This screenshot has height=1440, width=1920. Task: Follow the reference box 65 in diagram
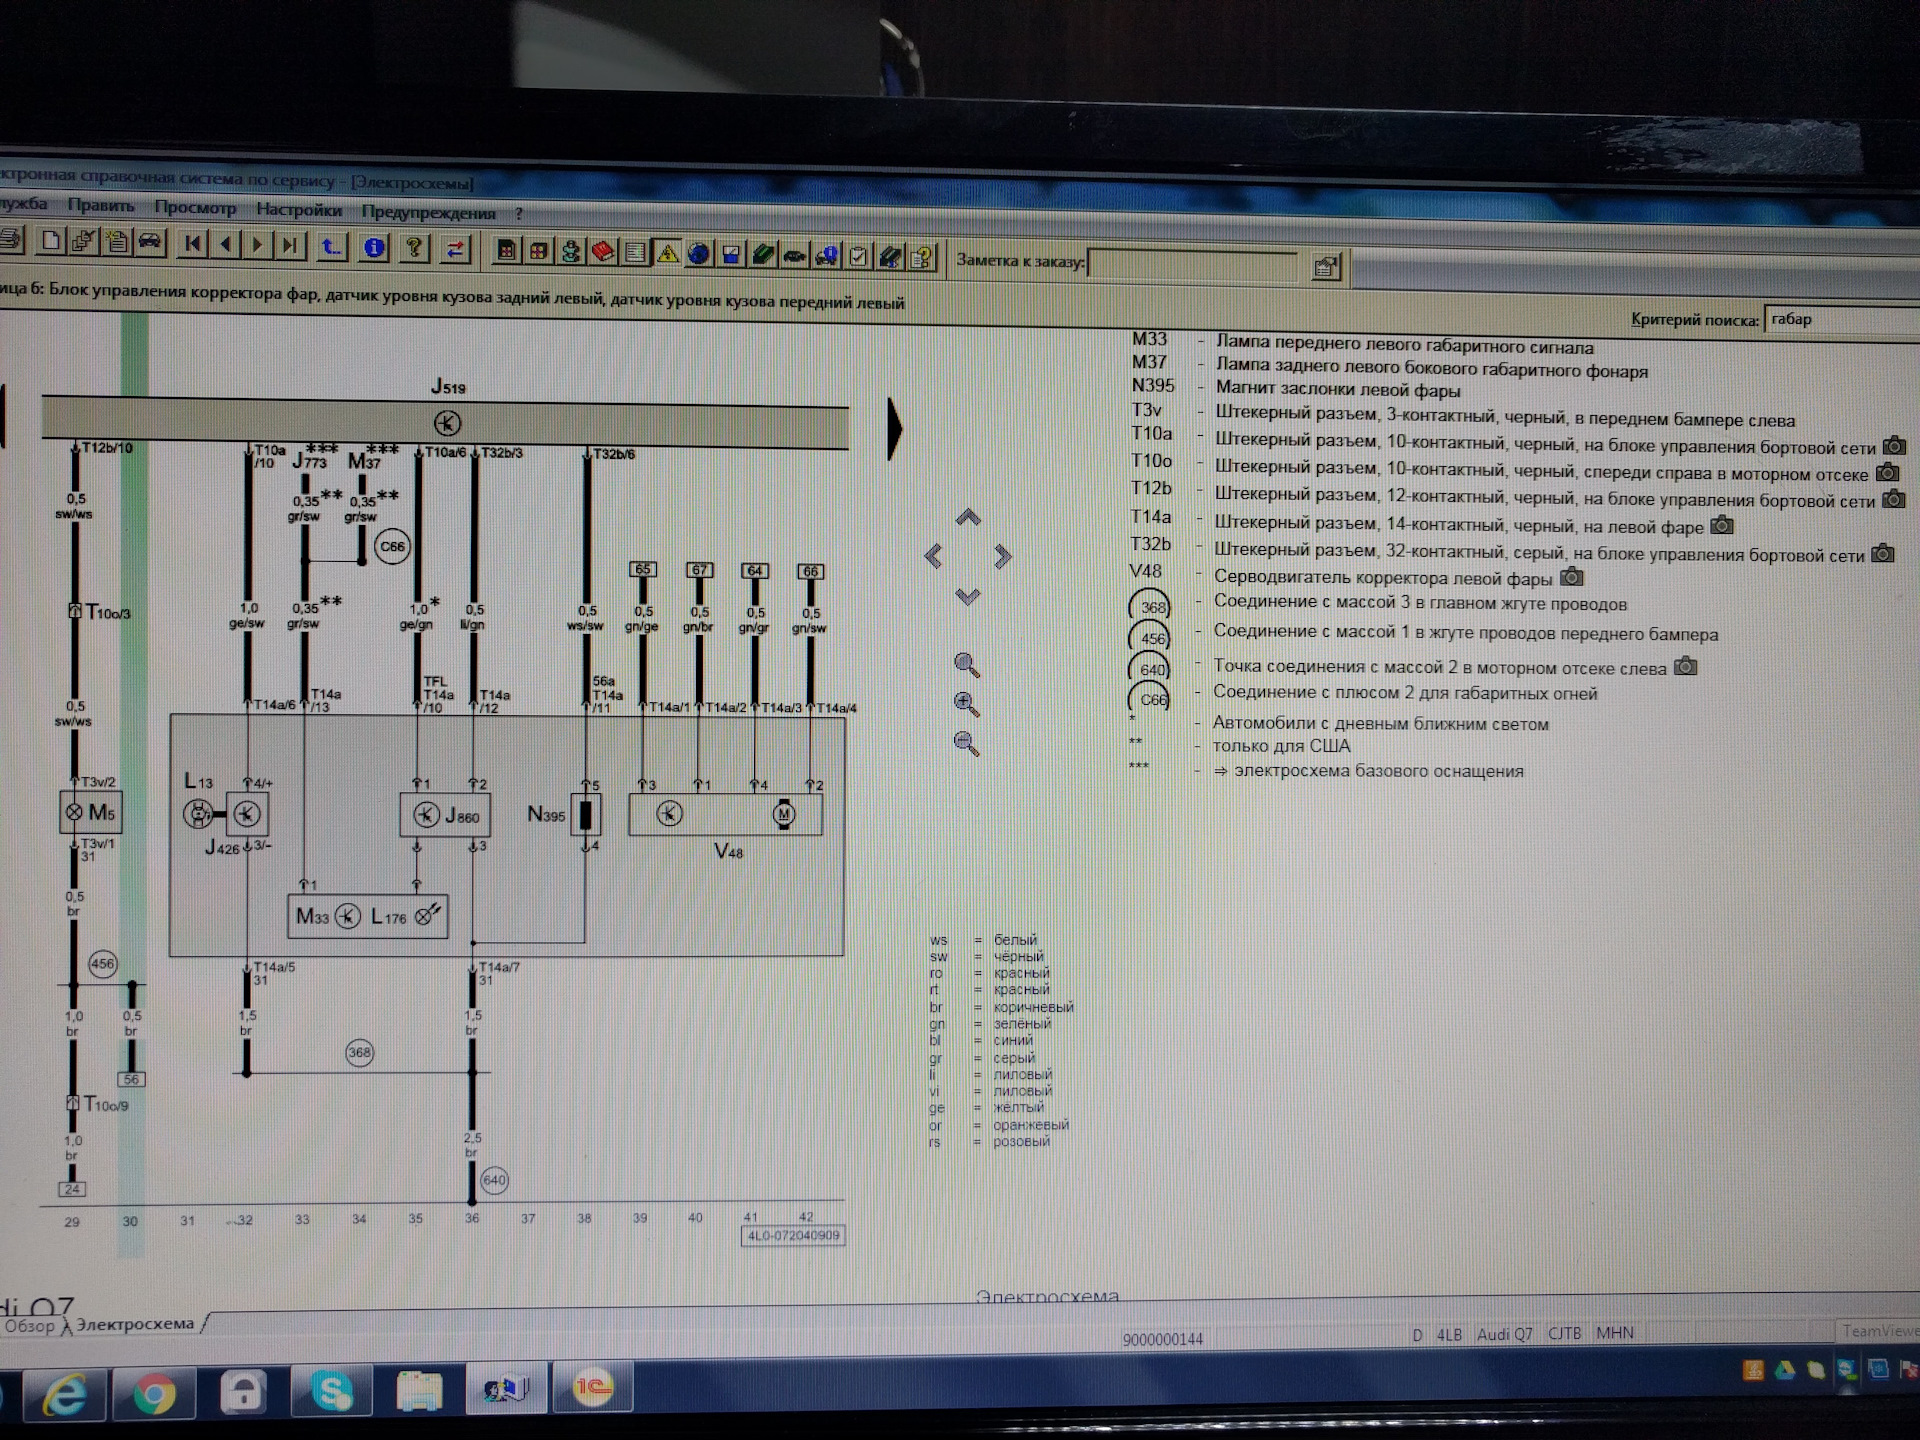[x=642, y=569]
